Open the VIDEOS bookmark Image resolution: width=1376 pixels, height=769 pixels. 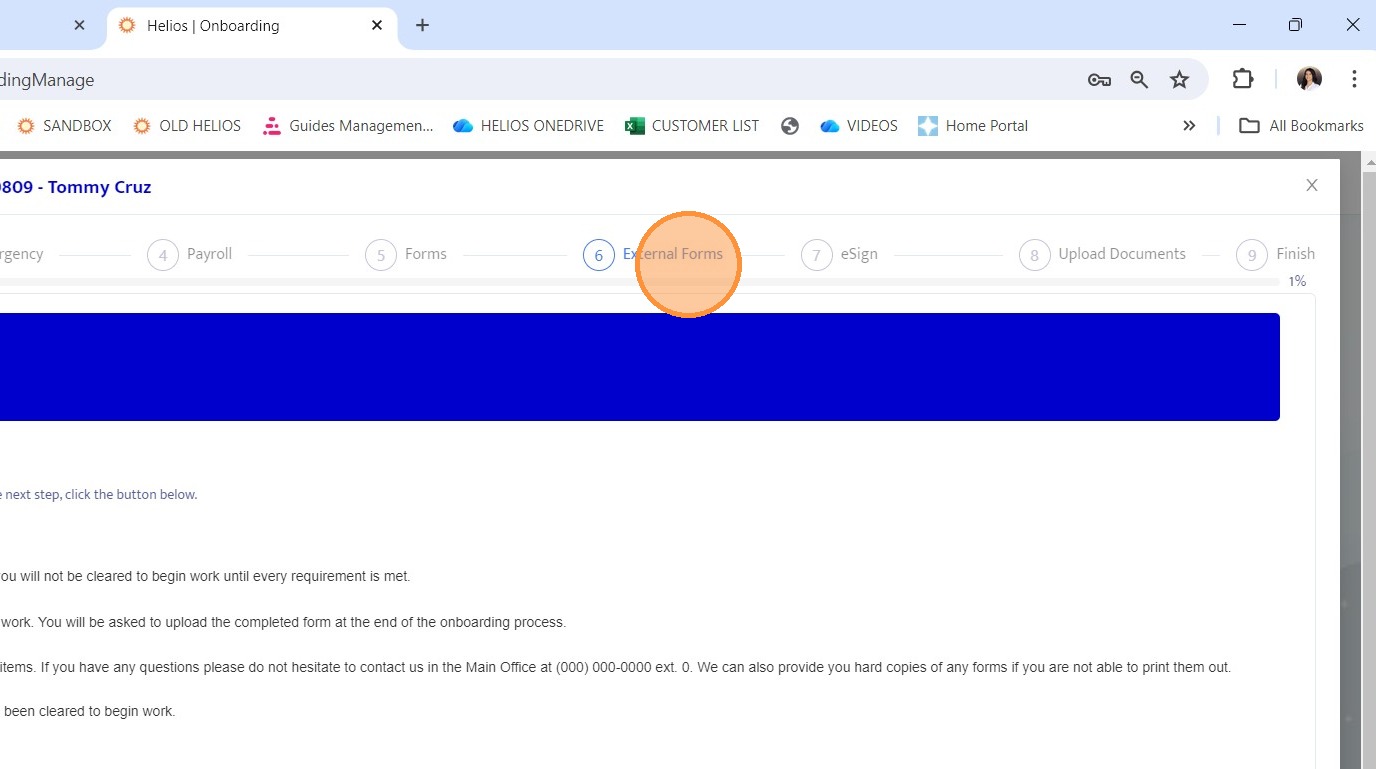858,126
